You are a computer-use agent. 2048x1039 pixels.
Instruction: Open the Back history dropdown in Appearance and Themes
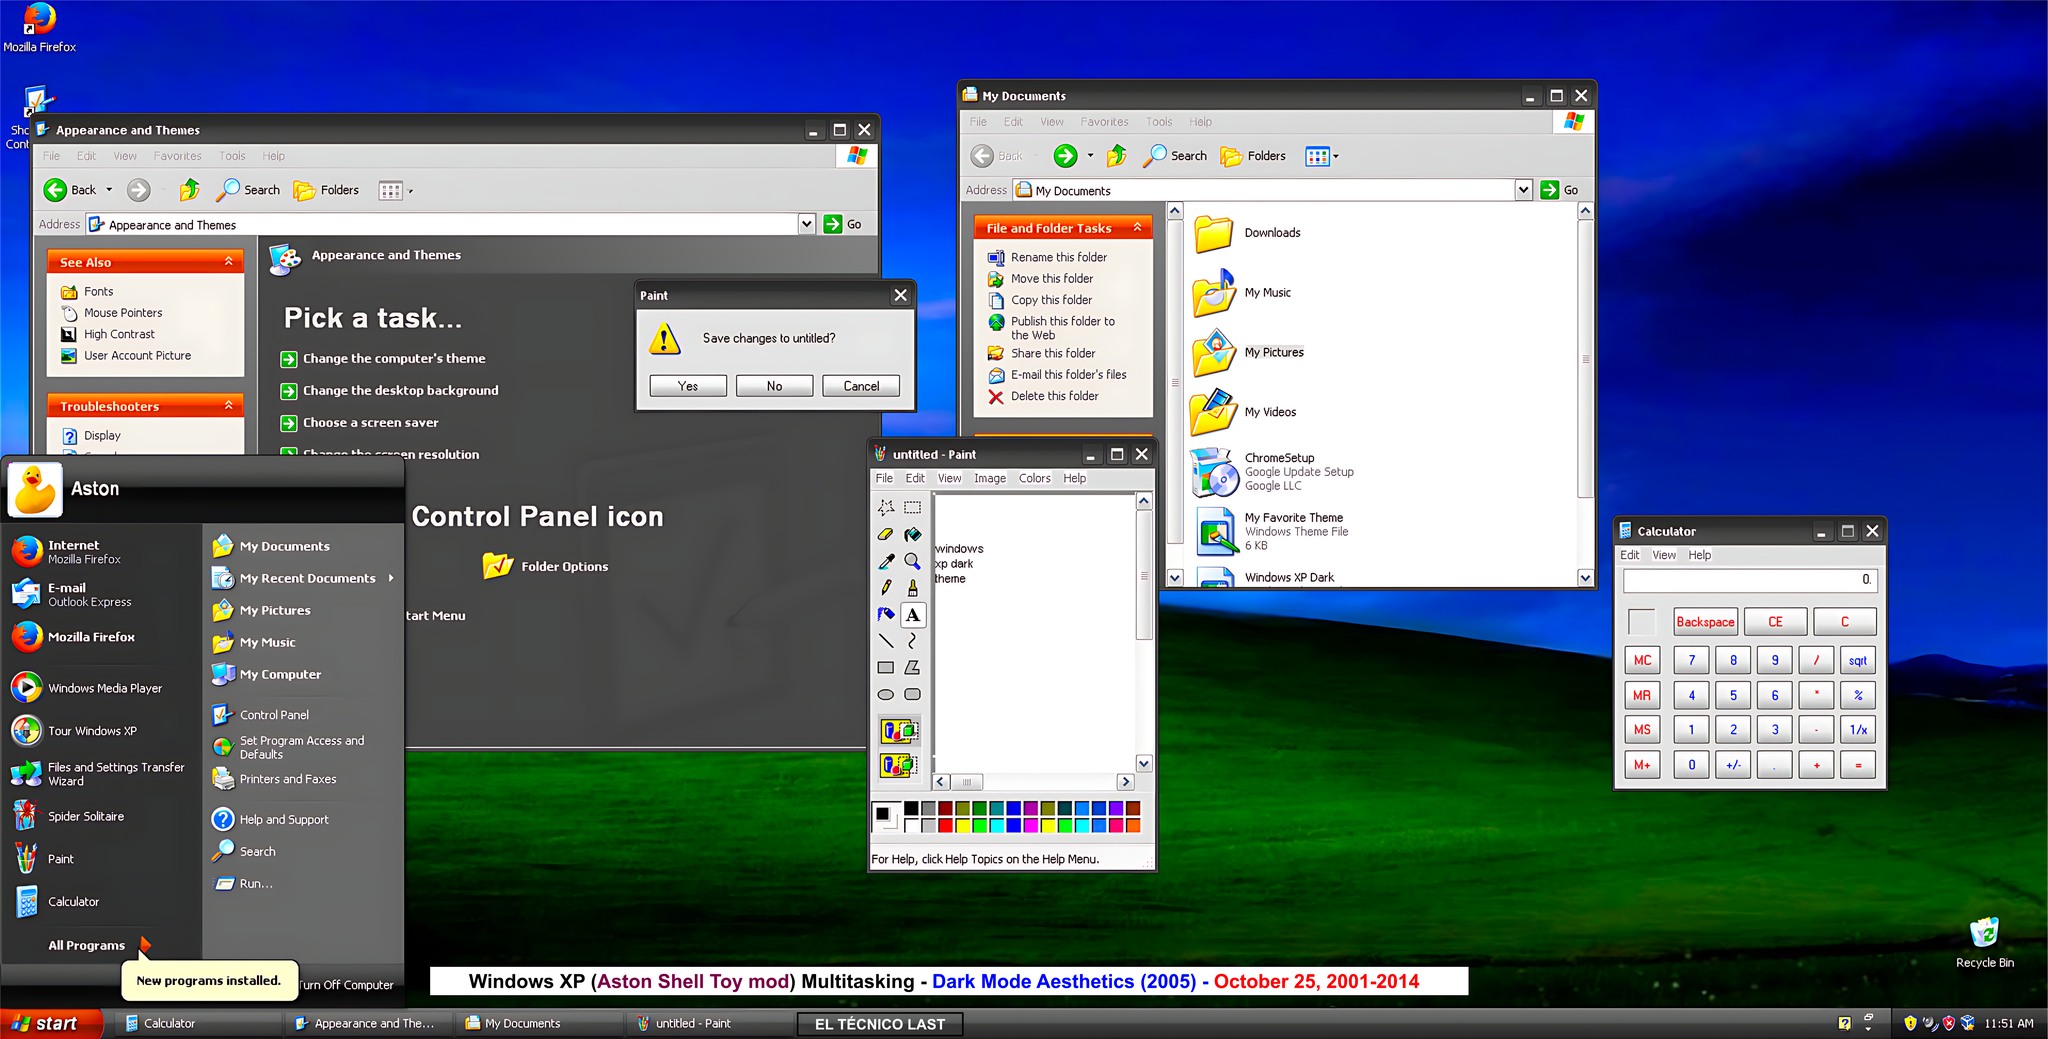tap(109, 190)
